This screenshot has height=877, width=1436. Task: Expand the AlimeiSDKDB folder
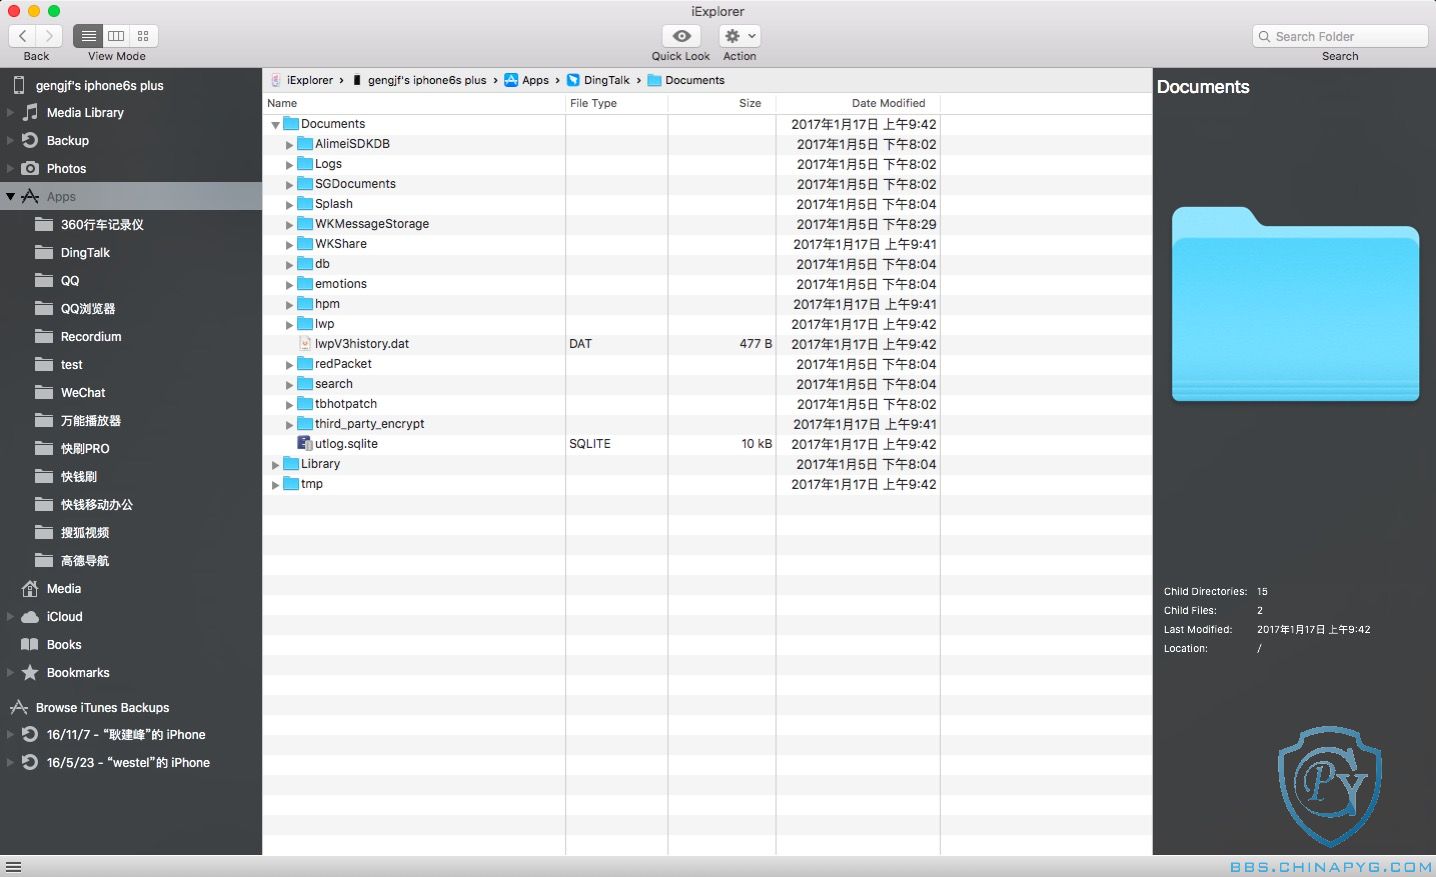click(x=290, y=144)
